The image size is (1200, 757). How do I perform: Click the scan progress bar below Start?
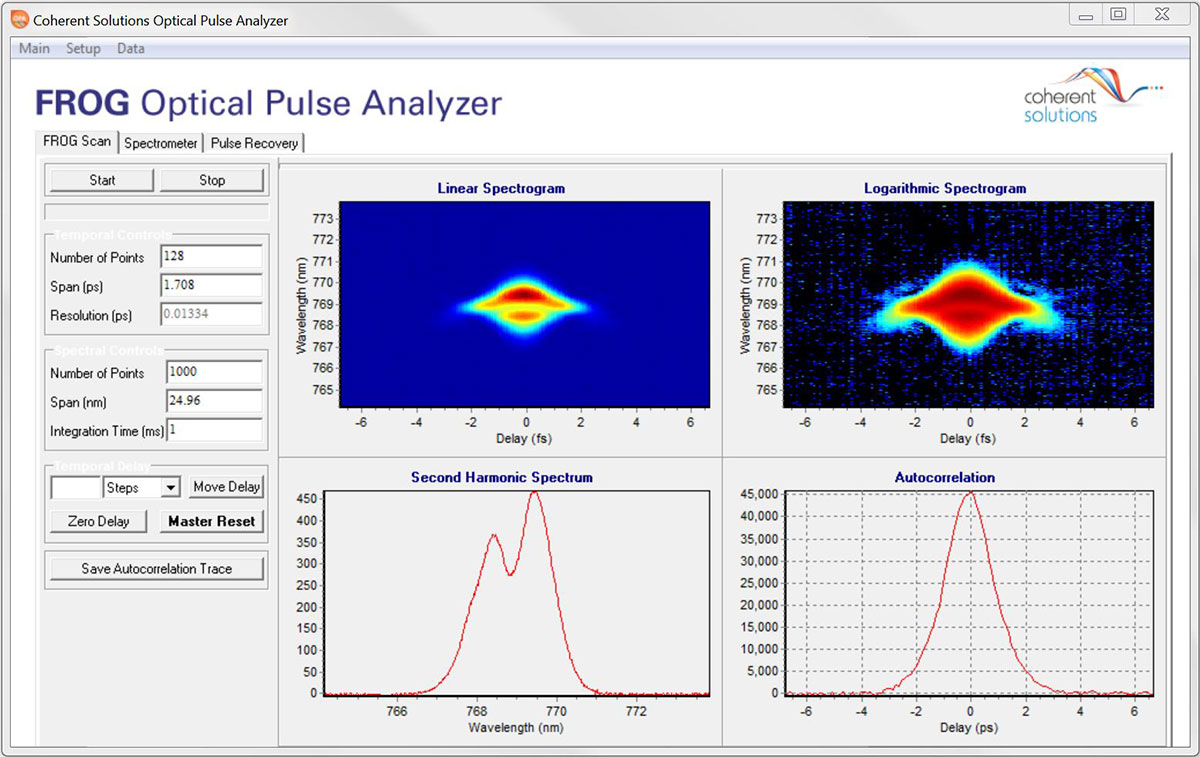[157, 212]
